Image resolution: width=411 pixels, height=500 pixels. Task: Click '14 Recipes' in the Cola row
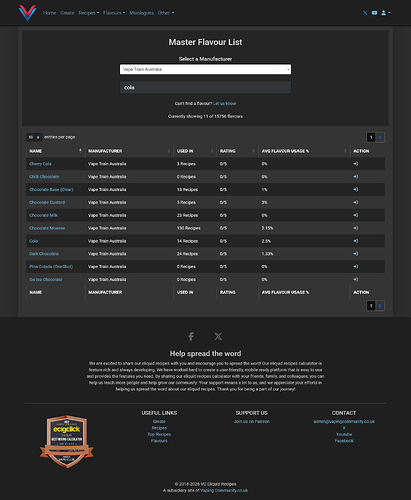click(187, 241)
